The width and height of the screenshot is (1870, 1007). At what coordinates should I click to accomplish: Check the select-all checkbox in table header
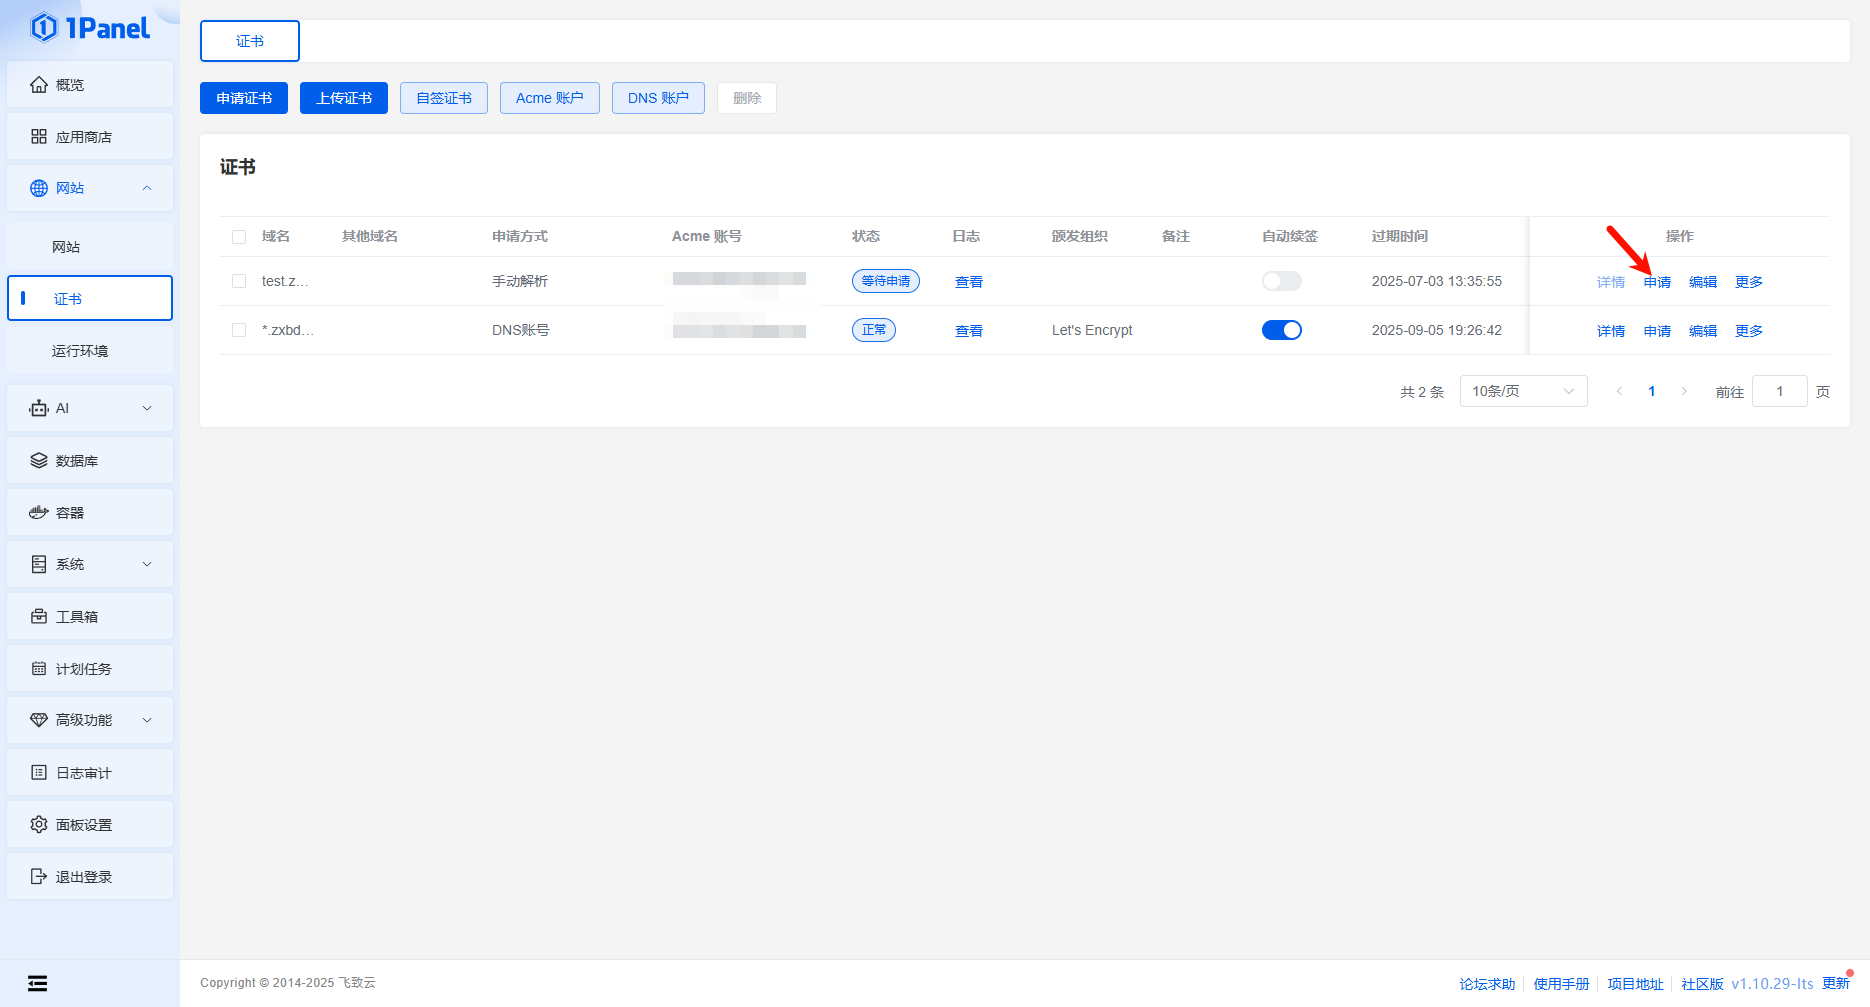pyautogui.click(x=239, y=237)
